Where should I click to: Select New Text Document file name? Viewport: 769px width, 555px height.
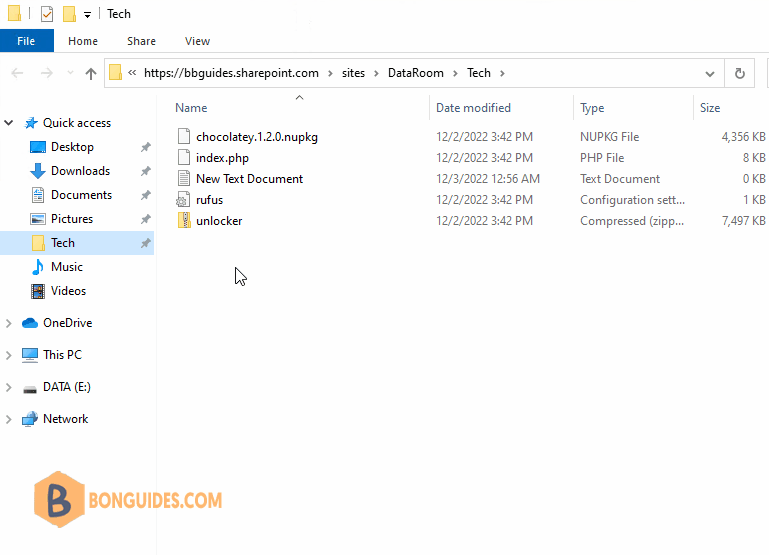click(x=250, y=179)
